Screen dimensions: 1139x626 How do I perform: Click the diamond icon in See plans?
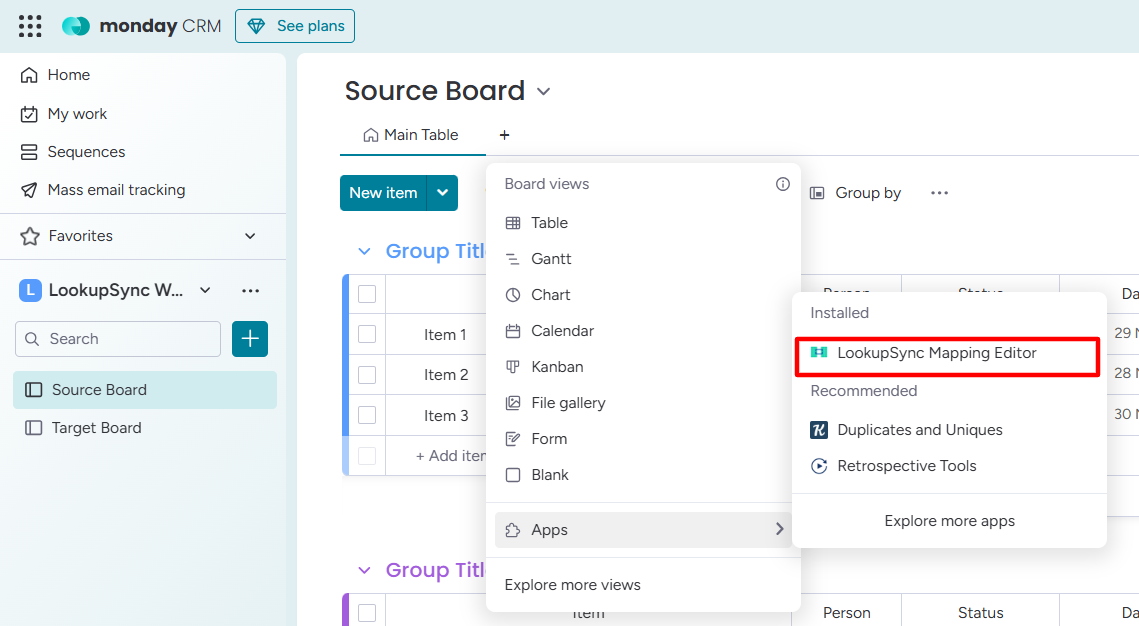coord(256,26)
